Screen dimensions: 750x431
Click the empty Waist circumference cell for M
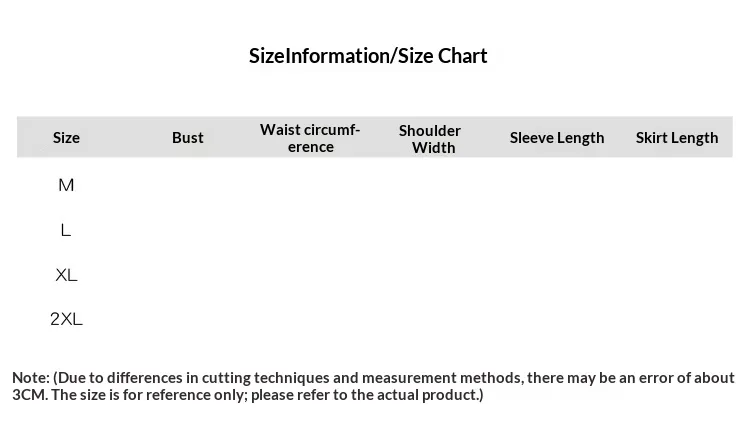(x=310, y=185)
